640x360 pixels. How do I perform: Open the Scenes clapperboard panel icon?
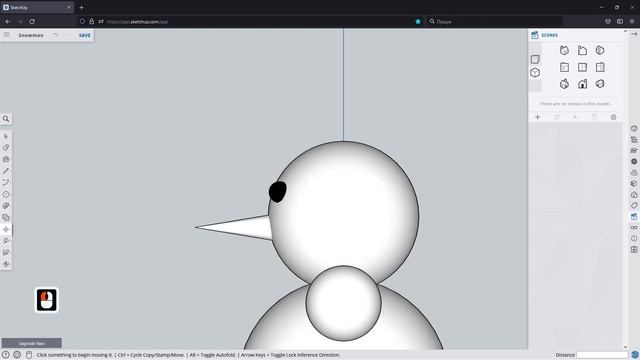[634, 217]
